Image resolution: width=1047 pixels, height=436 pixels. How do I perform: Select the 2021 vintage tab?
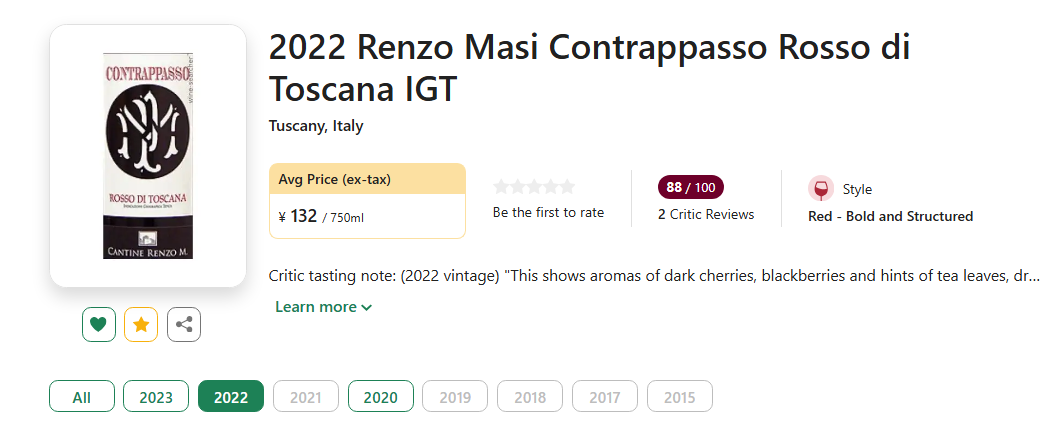point(306,397)
